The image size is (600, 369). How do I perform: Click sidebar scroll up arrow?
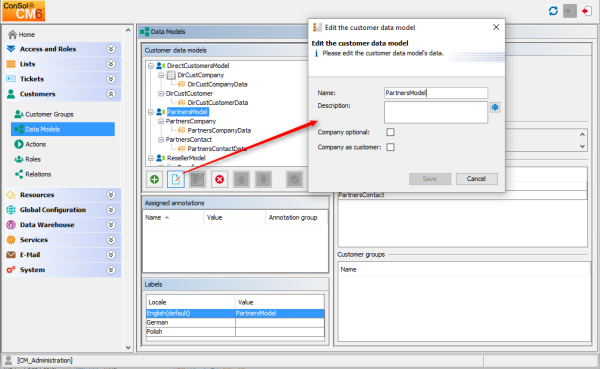[128, 30]
